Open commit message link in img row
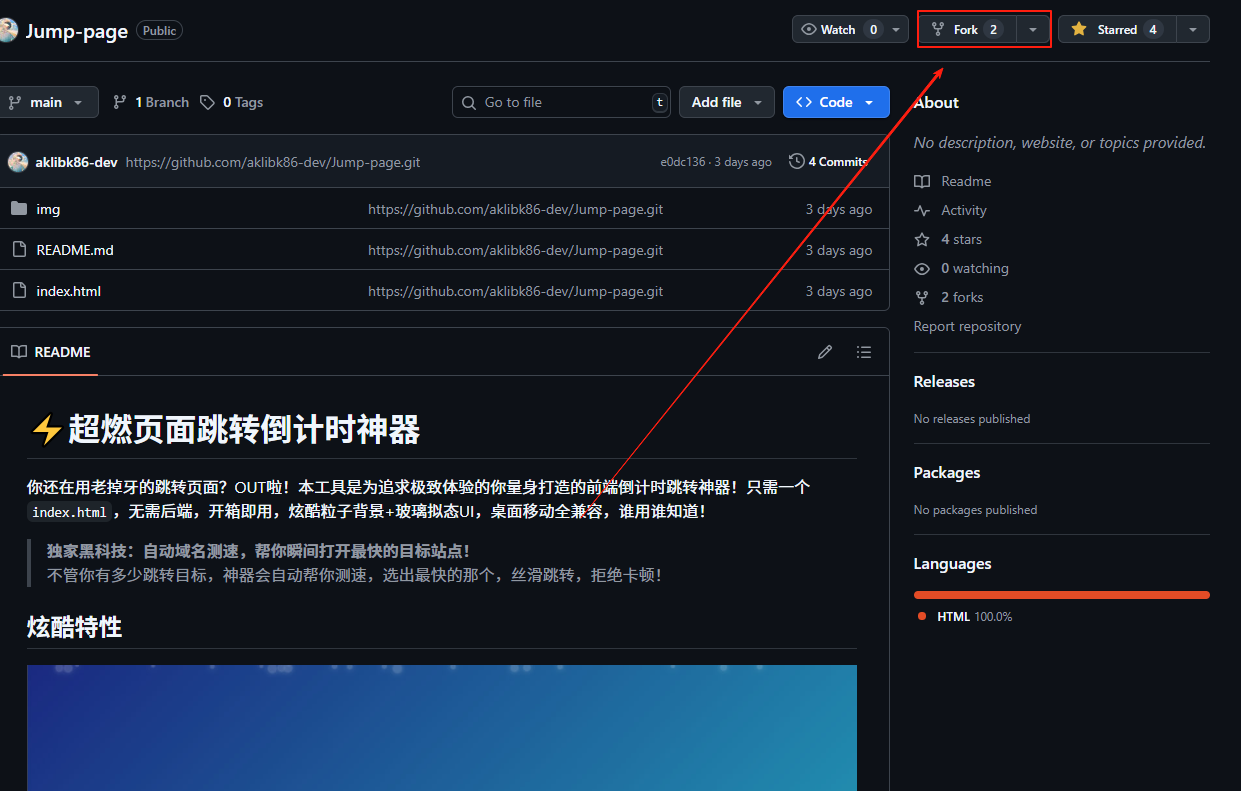Viewport: 1241px width, 791px height. click(x=515, y=209)
